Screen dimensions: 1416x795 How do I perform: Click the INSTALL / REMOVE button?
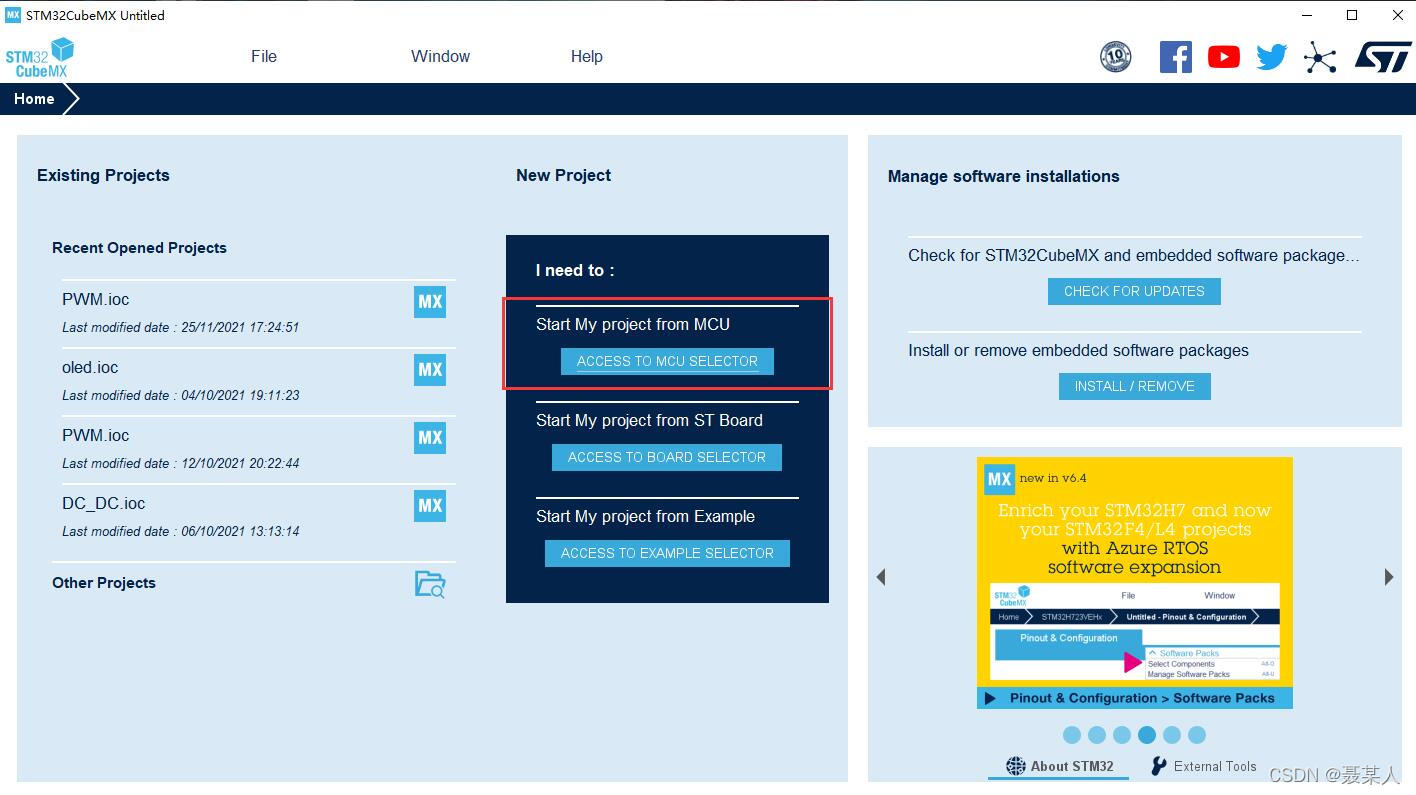[1134, 386]
